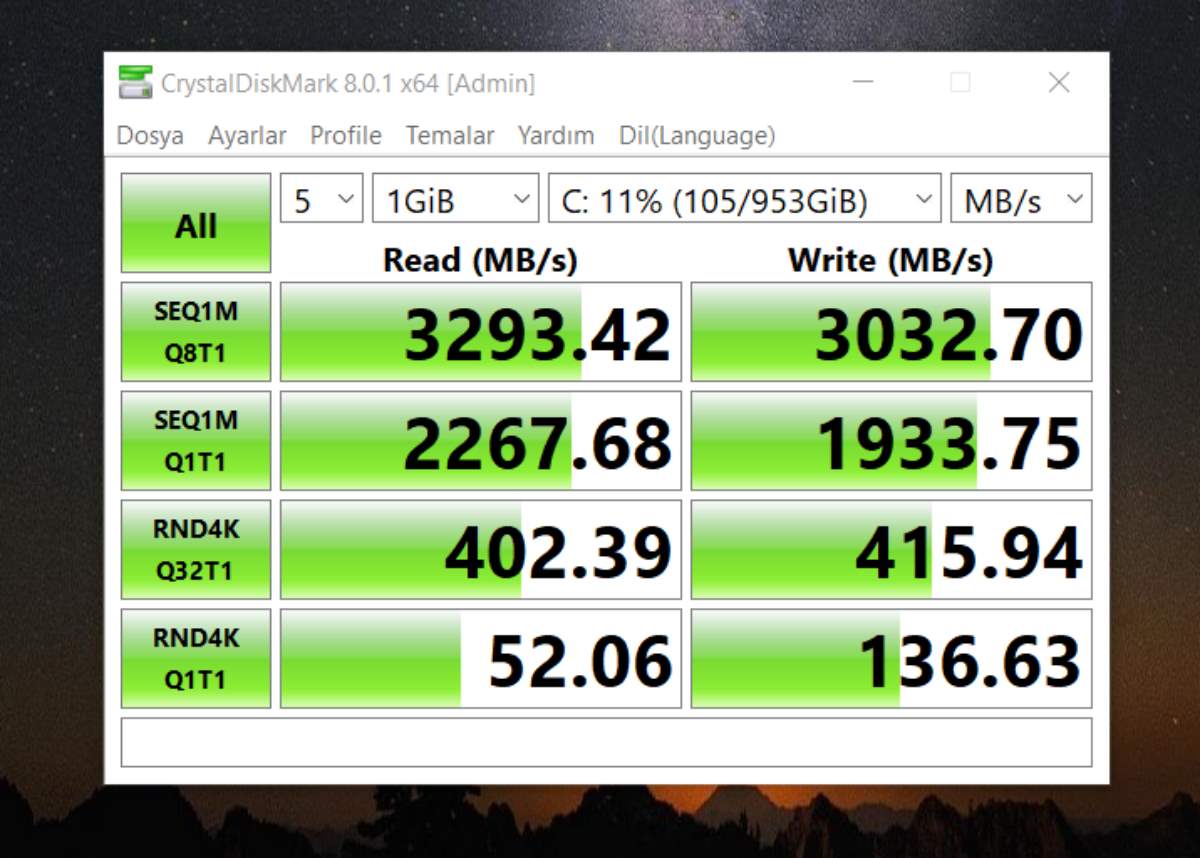This screenshot has height=858, width=1200.
Task: Run the RND4K Q32T1 benchmark
Action: coord(196,550)
